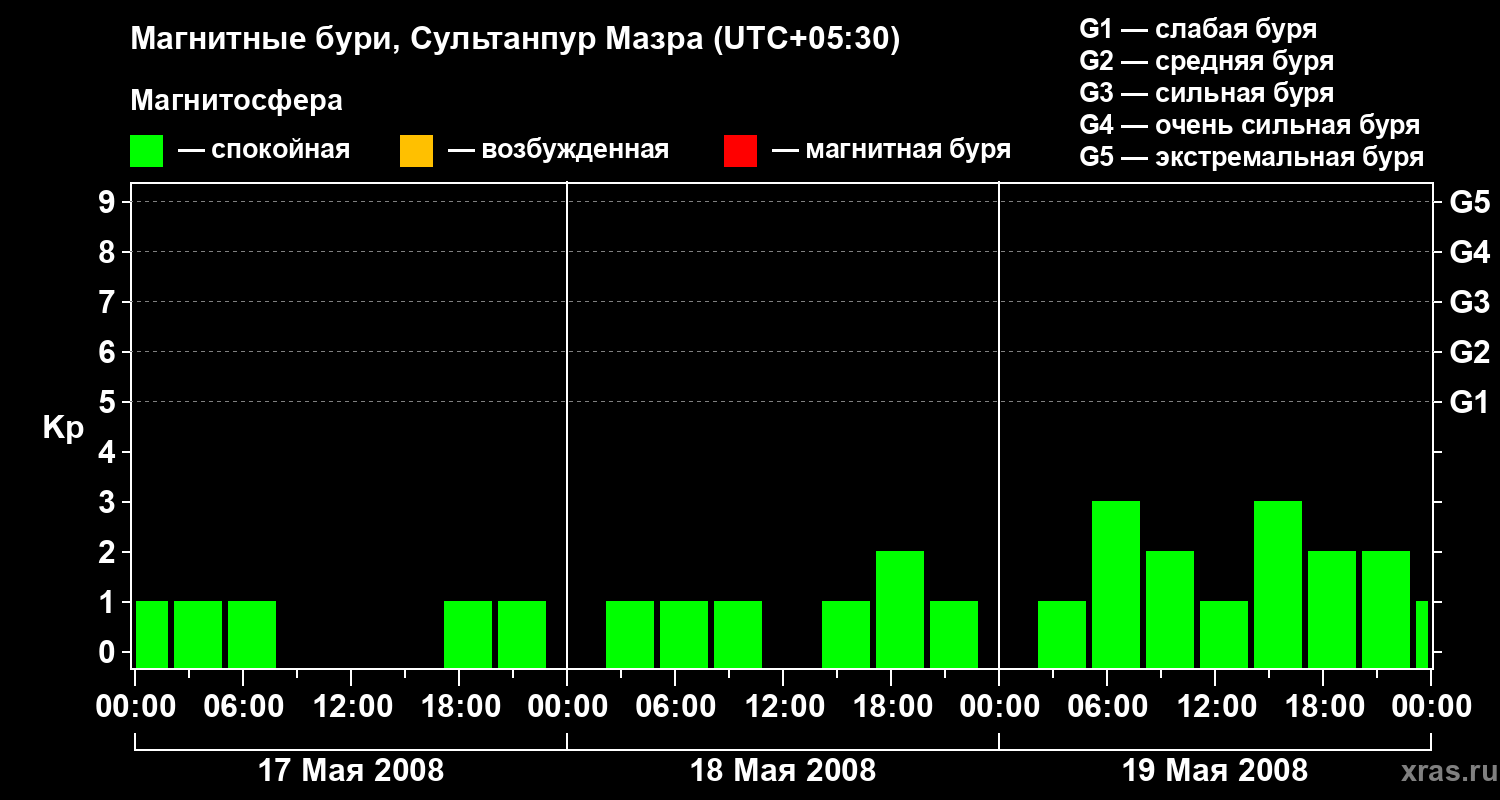Click the Kp 1 bar above 06:00 on 17 May

(252, 634)
